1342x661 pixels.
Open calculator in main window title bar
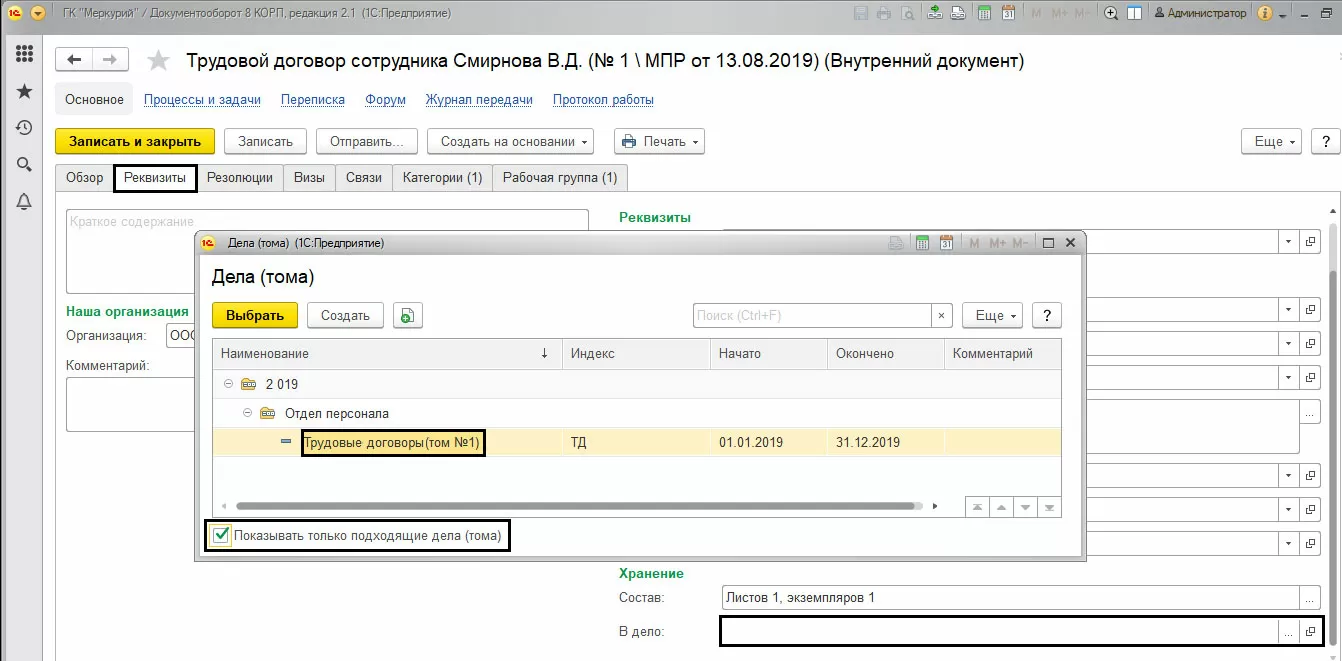click(985, 13)
